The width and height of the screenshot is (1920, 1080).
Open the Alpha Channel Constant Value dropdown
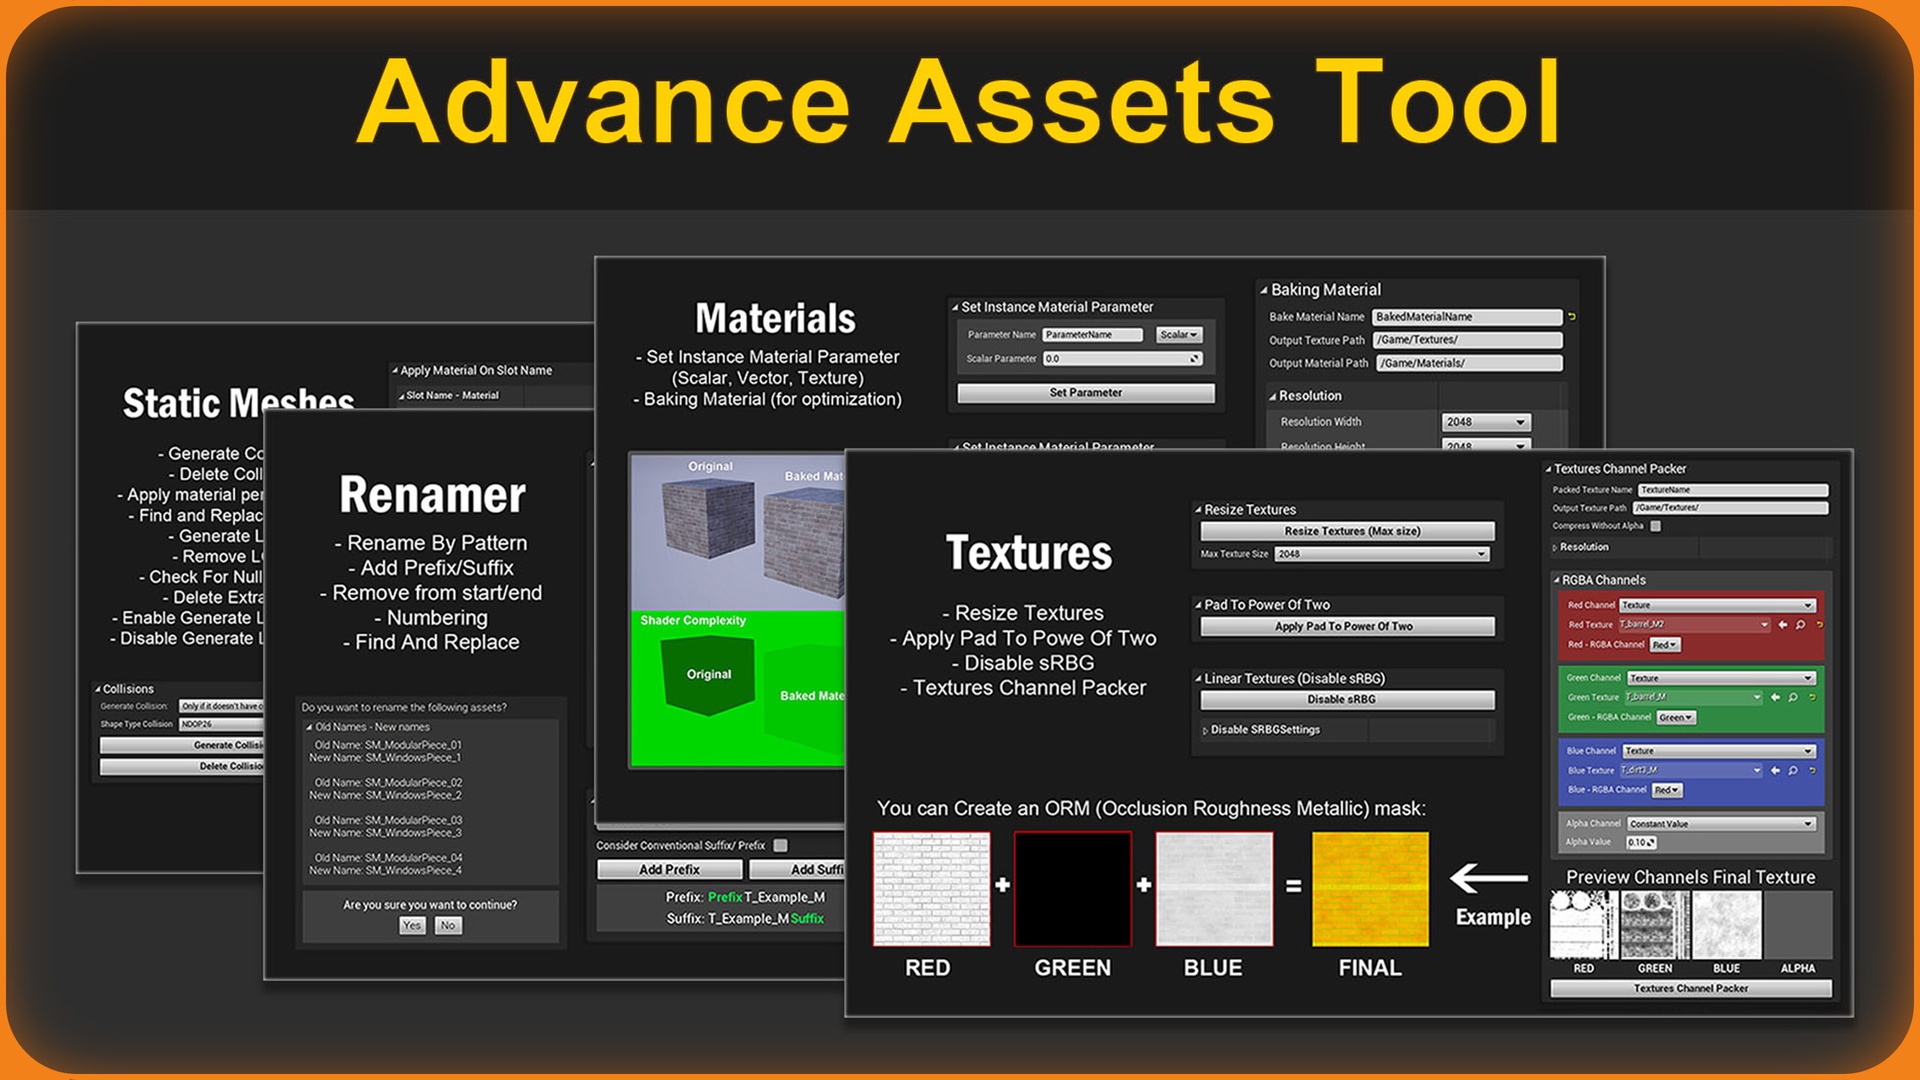pos(1720,824)
